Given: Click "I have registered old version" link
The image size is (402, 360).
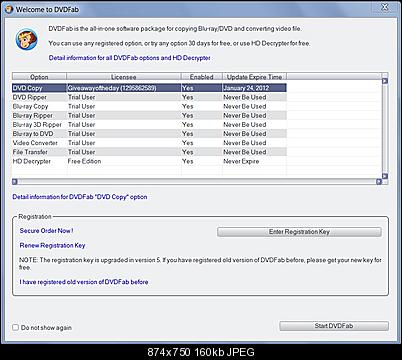Looking at the screenshot, I should [x=84, y=282].
